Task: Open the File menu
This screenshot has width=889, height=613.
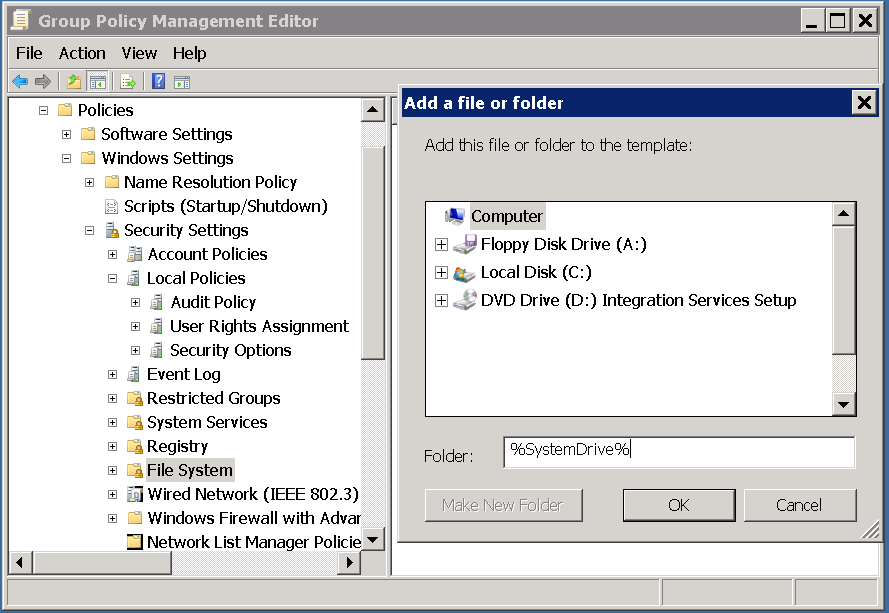Action: pos(29,53)
